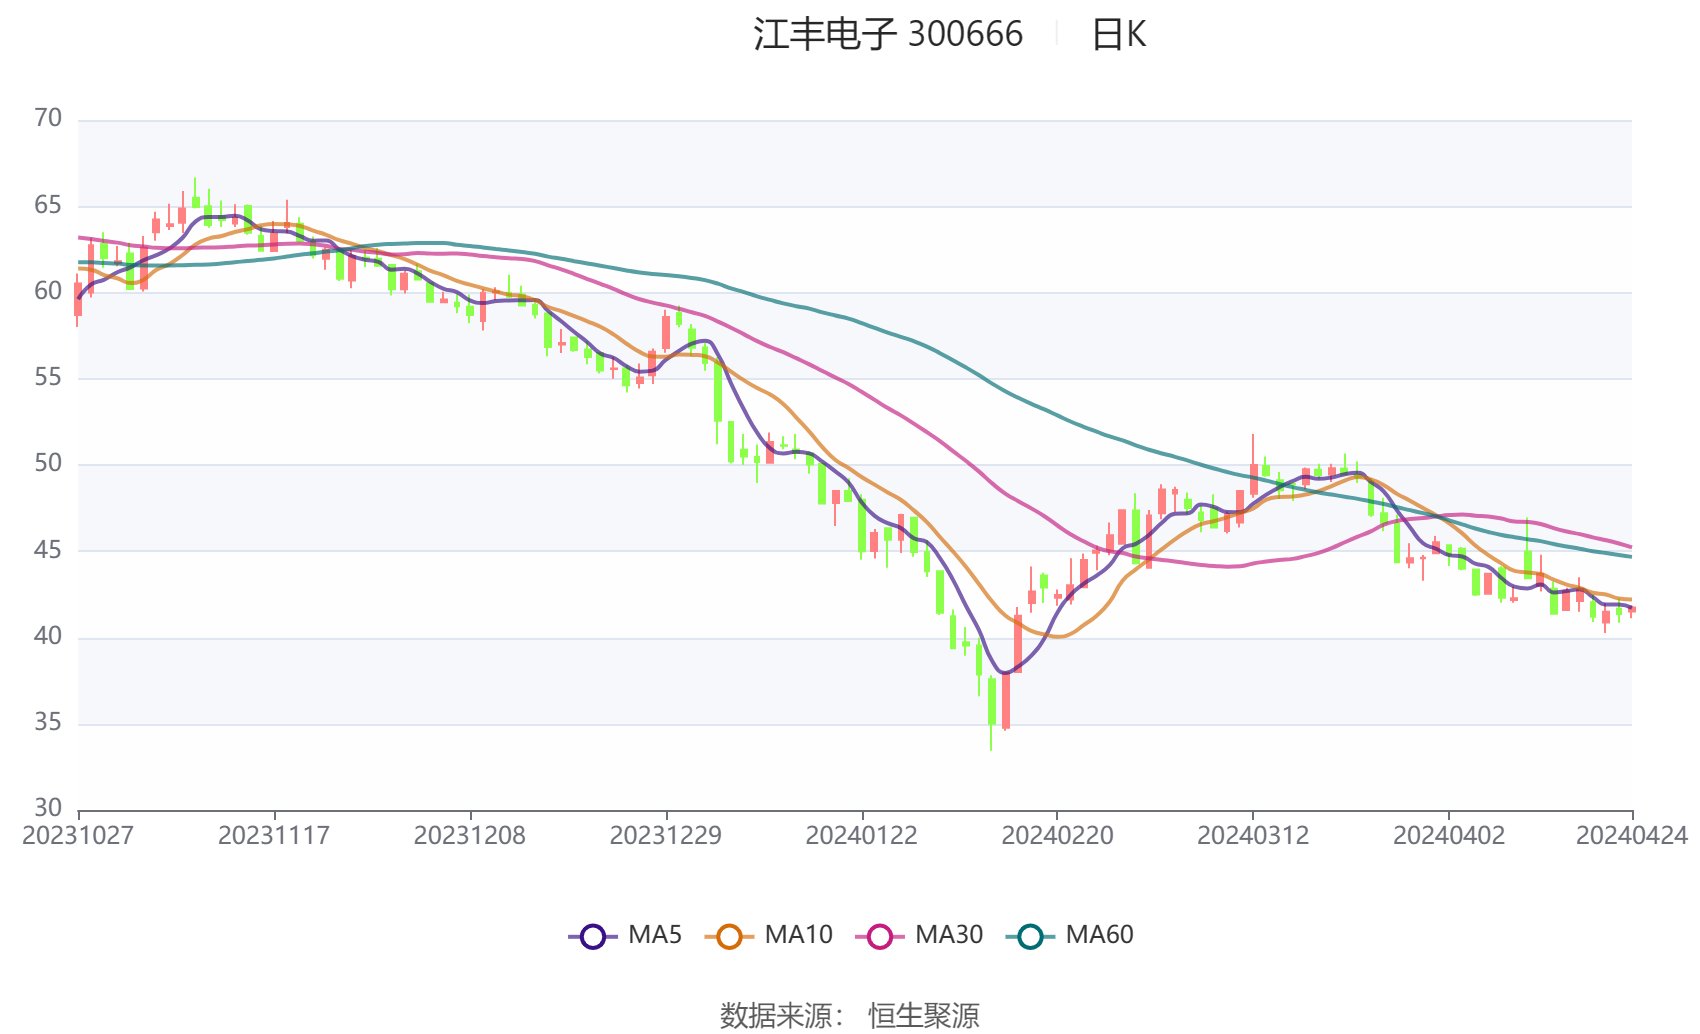Toggle the MA60 legend series
This screenshot has height=1034, width=1700.
[x=1069, y=936]
